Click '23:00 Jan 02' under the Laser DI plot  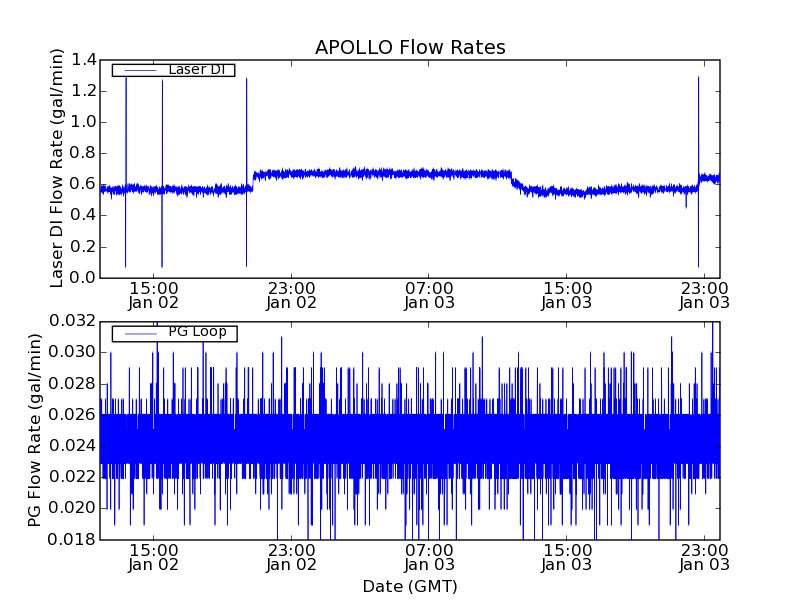291,296
